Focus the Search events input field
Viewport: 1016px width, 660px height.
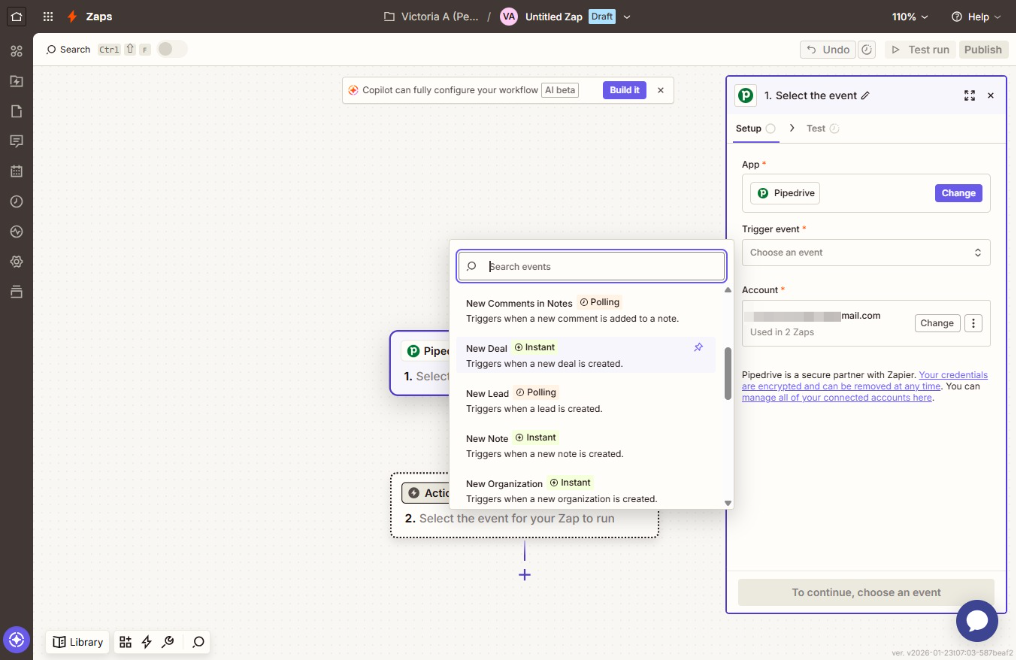(591, 266)
